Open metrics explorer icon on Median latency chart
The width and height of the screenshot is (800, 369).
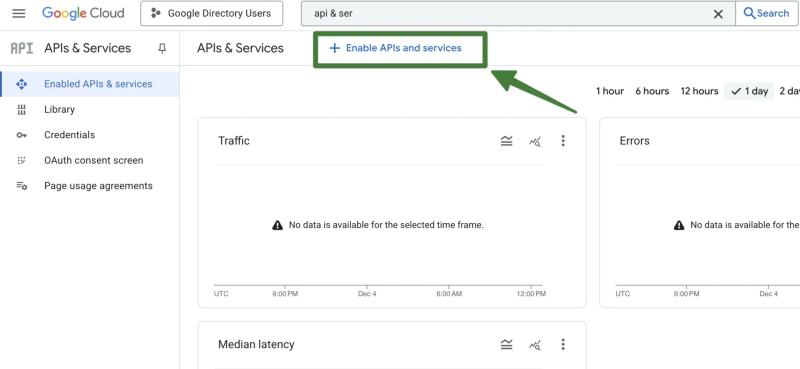(x=535, y=345)
